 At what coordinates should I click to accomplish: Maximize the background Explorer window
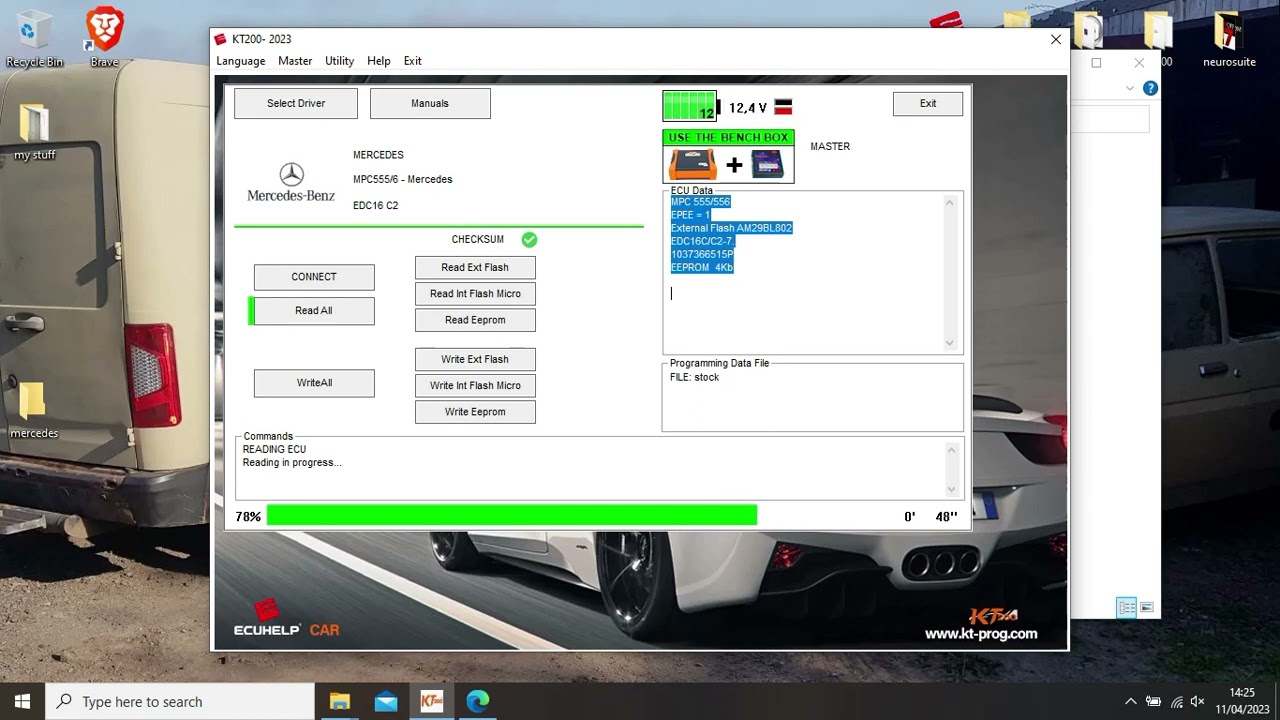pos(1096,62)
